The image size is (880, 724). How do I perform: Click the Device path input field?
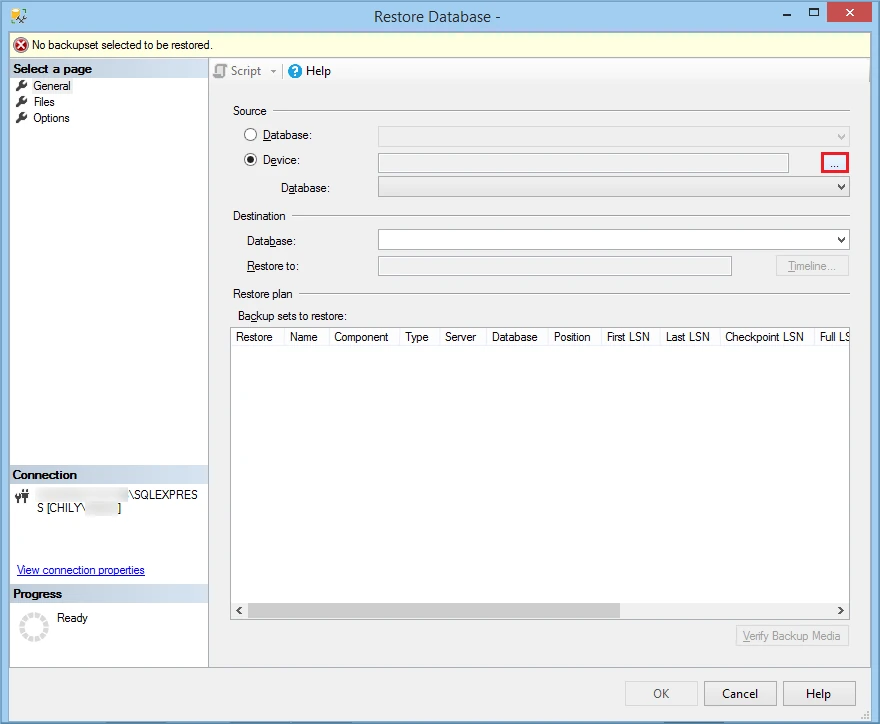pos(583,163)
